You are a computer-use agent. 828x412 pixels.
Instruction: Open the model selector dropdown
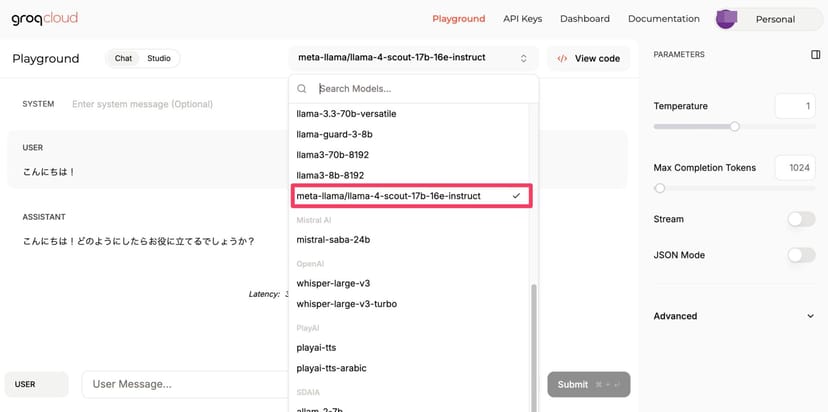coord(412,58)
